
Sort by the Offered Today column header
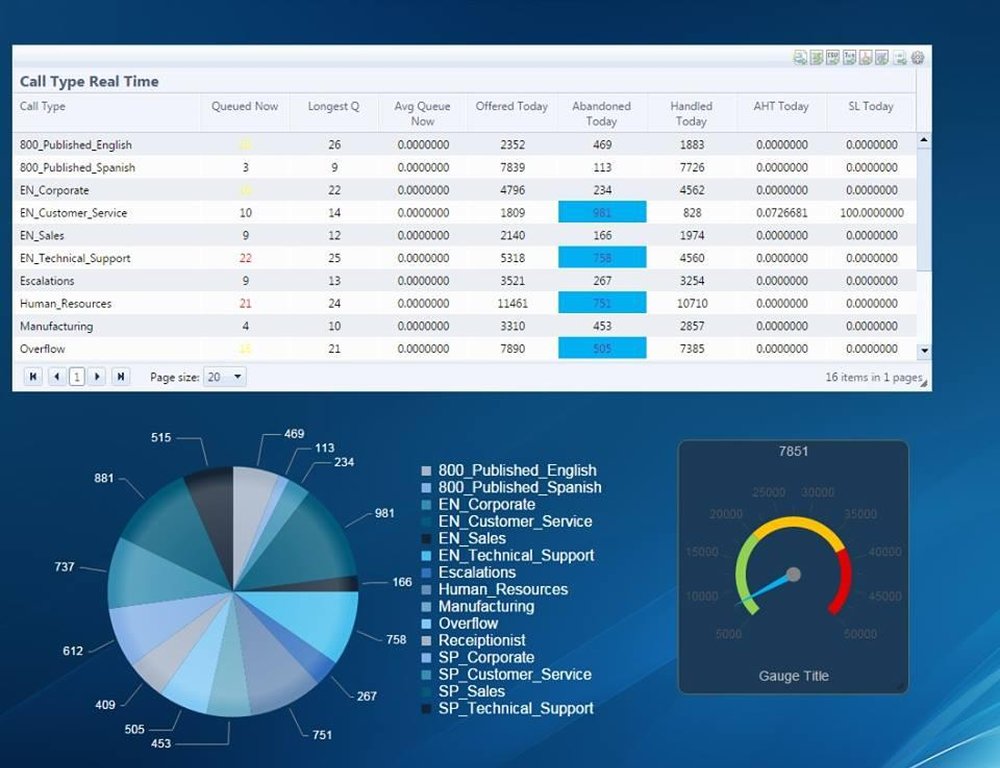[511, 107]
